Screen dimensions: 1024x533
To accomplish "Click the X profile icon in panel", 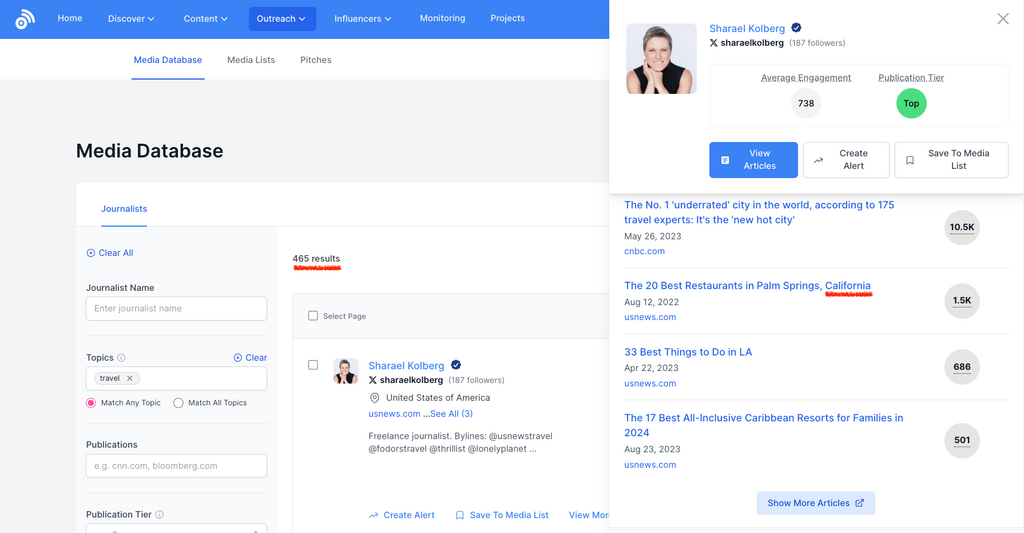I will (713, 43).
